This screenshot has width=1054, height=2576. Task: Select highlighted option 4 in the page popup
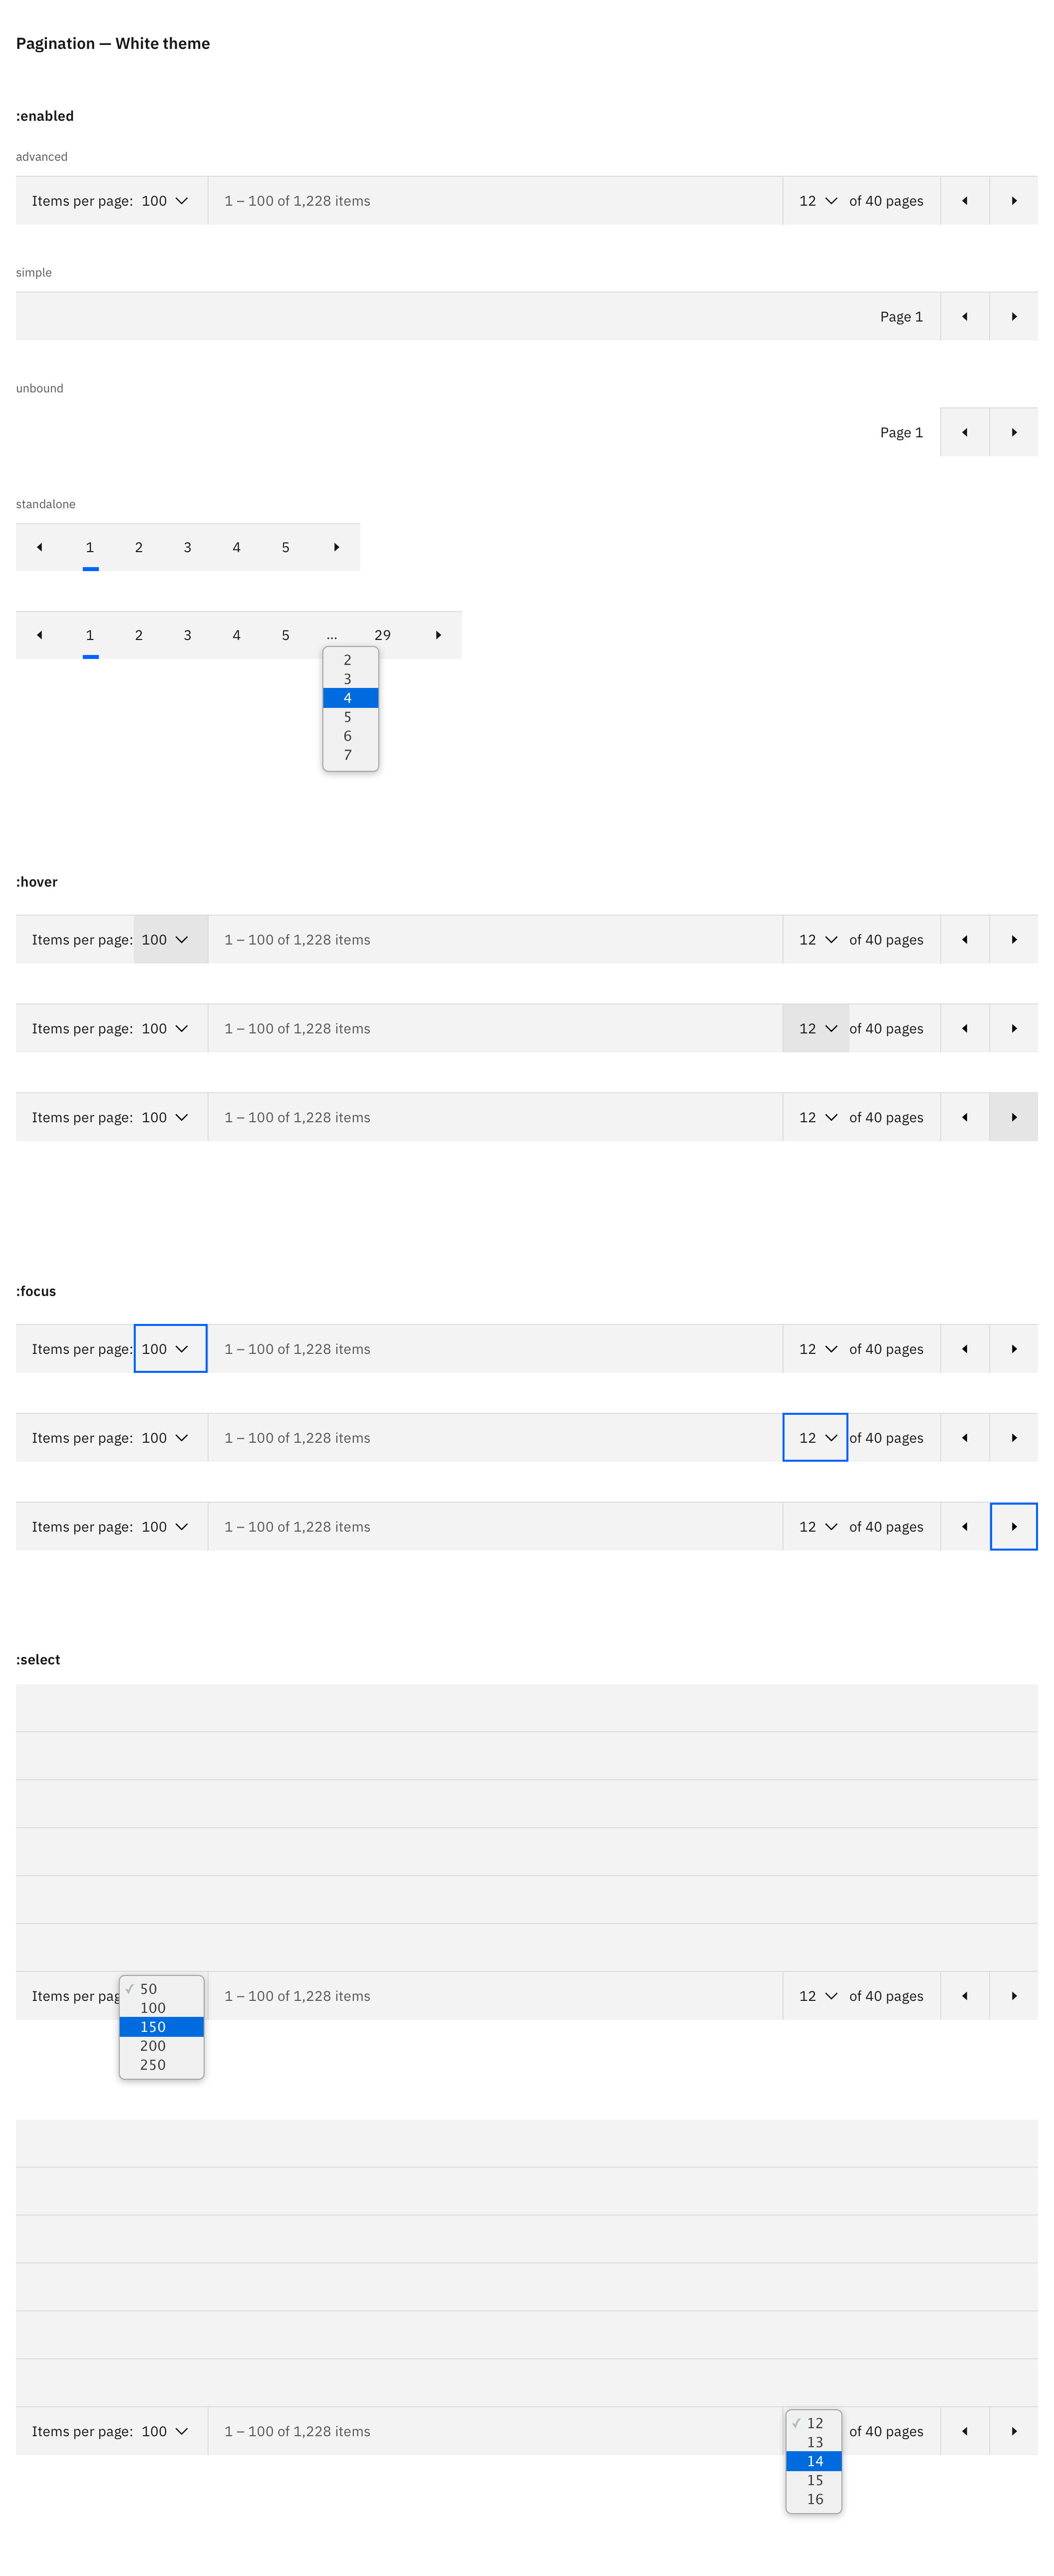(x=349, y=698)
